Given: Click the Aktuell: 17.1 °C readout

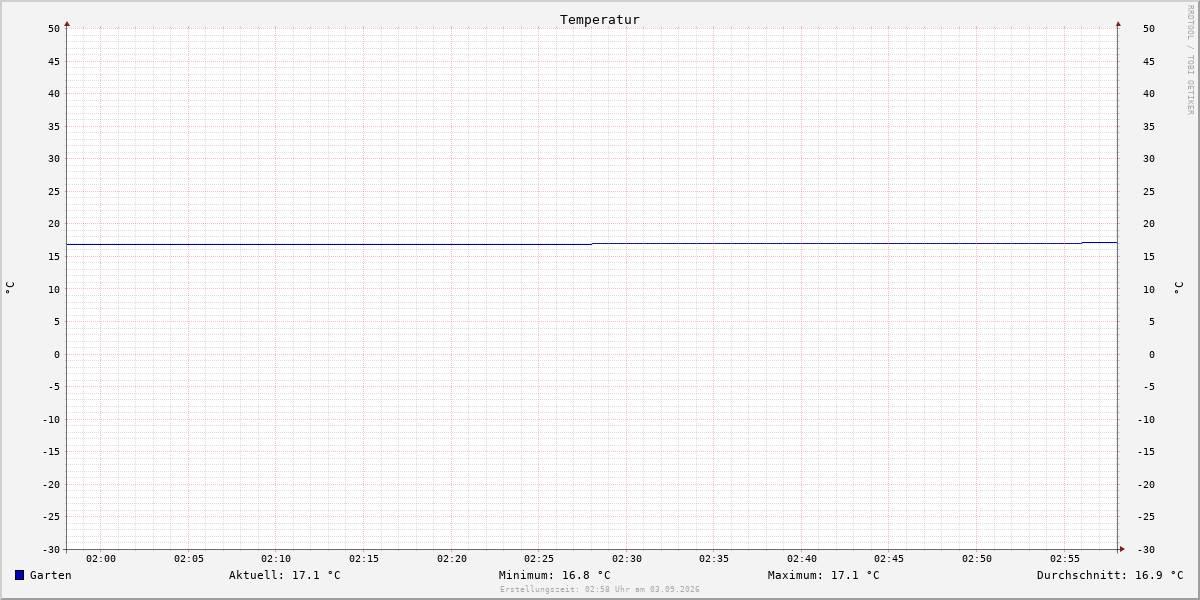Looking at the screenshot, I should point(285,575).
